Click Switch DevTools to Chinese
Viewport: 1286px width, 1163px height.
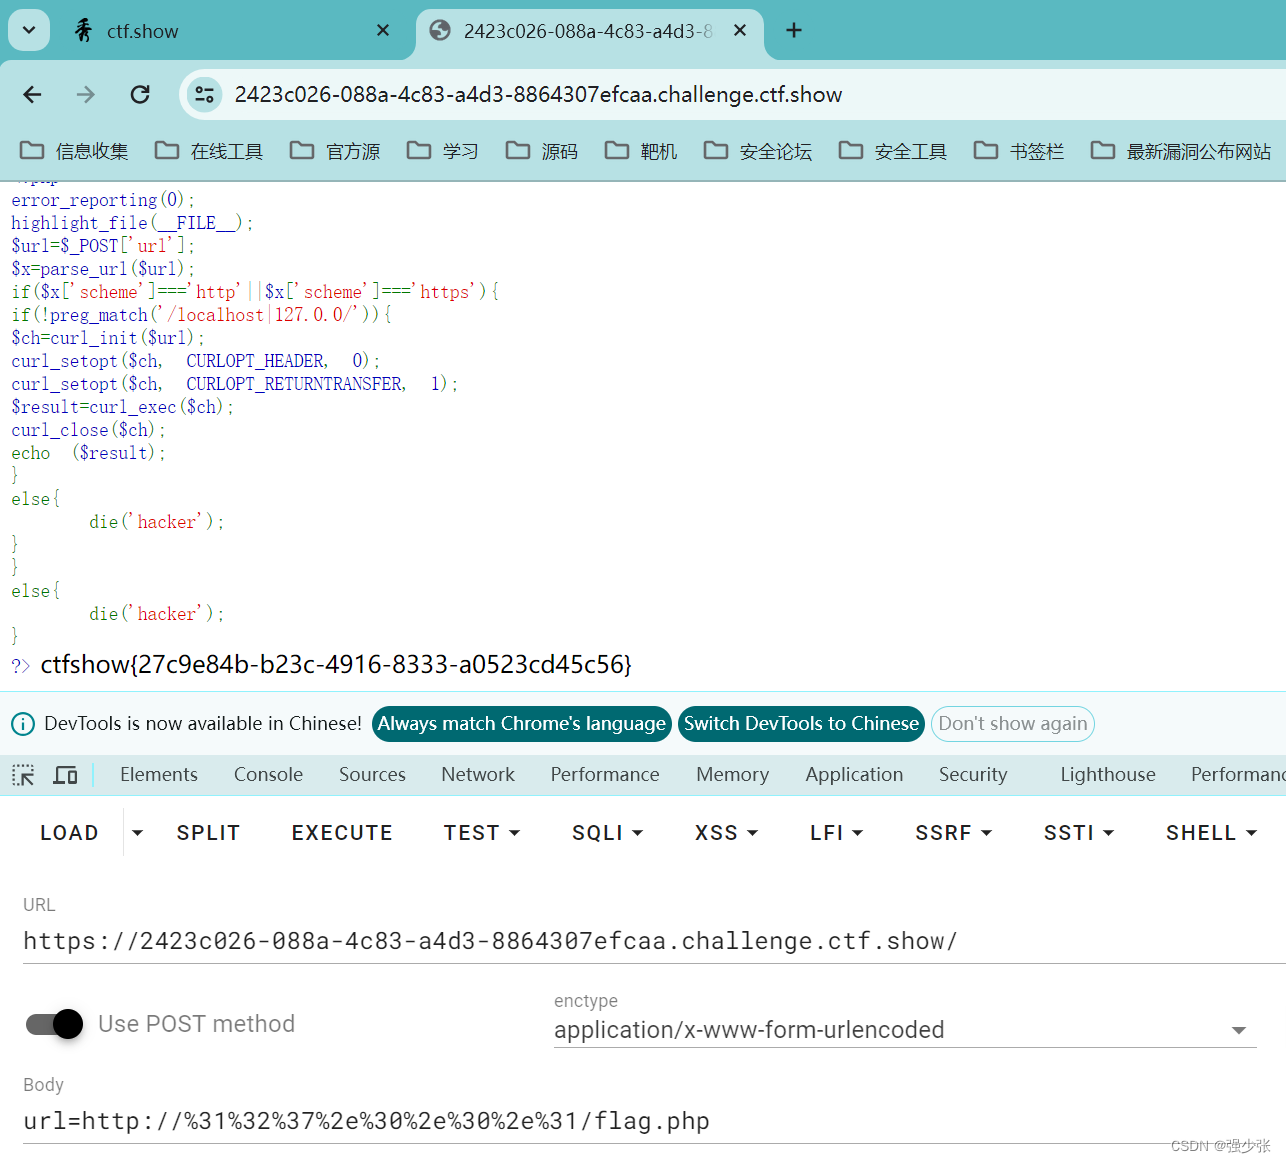801,724
